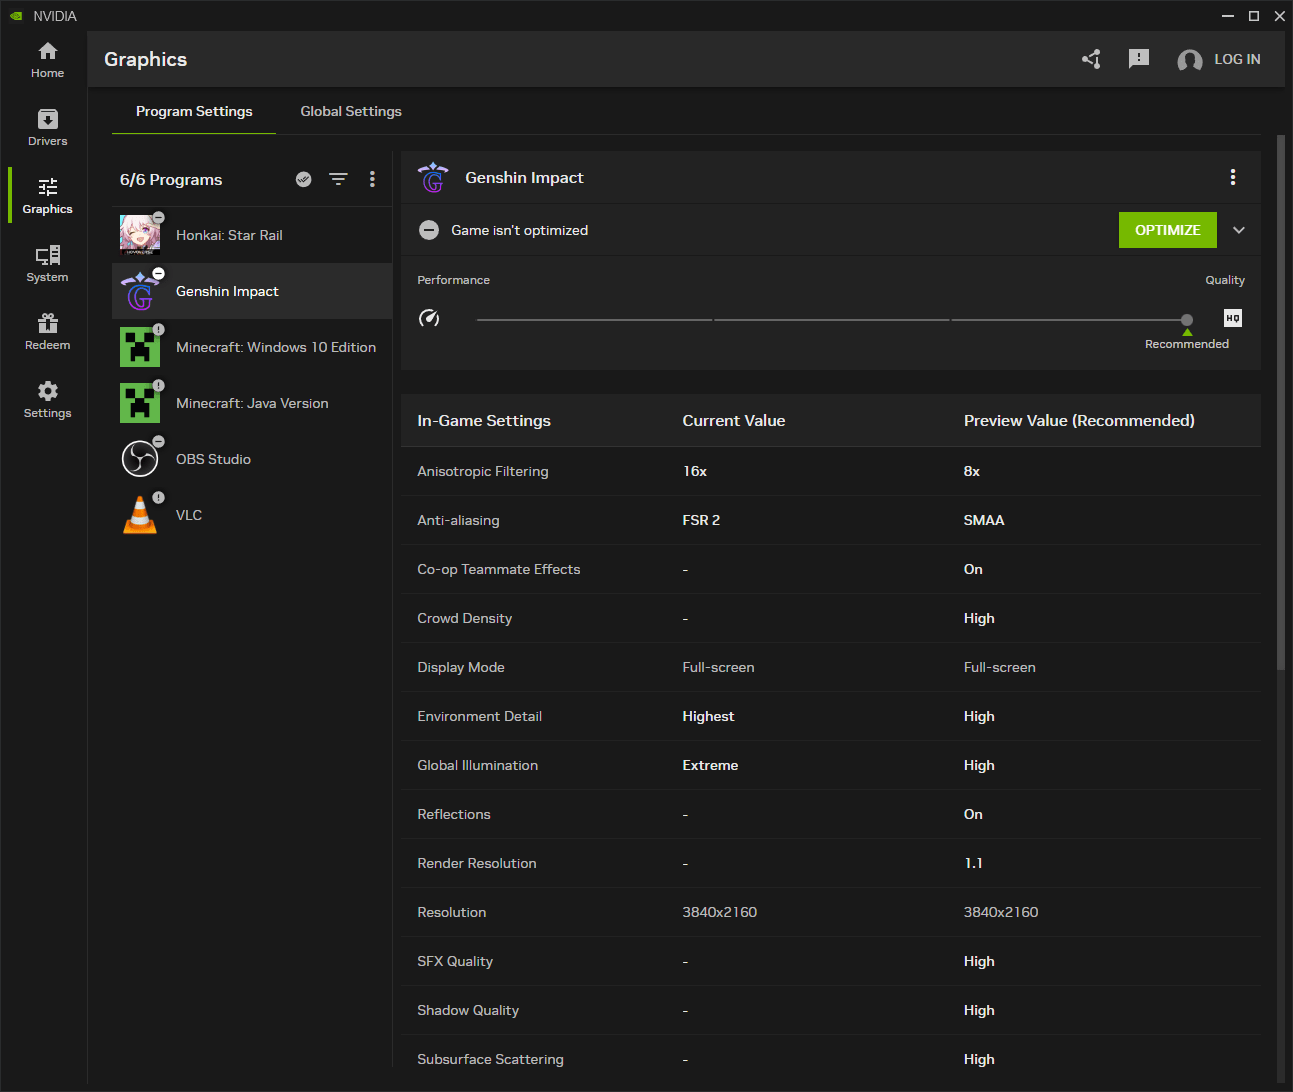Click the preview value 8x

point(972,471)
